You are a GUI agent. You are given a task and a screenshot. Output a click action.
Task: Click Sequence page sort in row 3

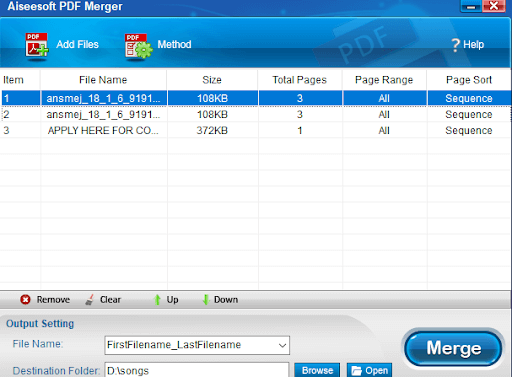click(x=469, y=130)
